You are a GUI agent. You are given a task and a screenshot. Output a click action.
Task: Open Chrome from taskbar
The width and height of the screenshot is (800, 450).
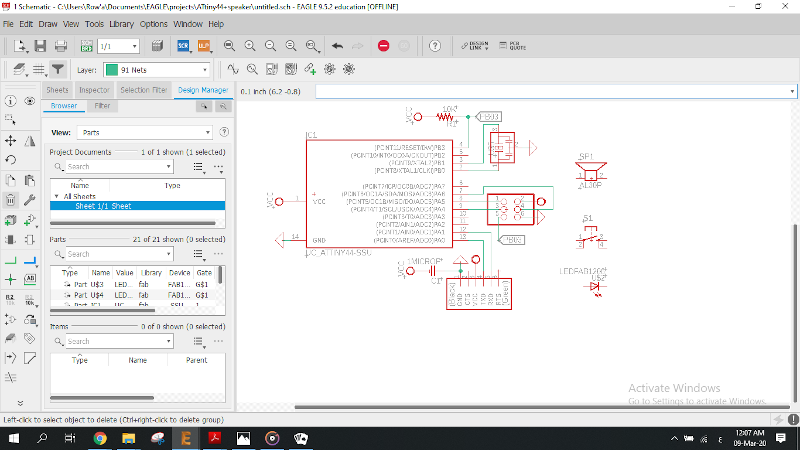[100, 438]
